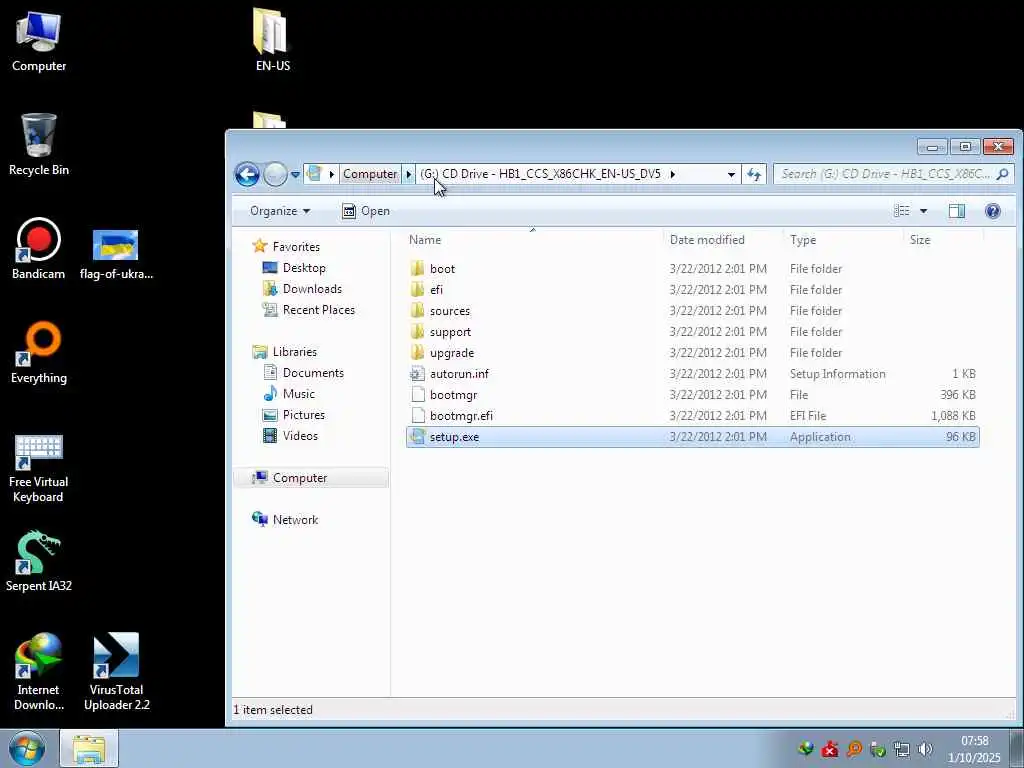Launch the VirusTotal Uploader 2.2 shortcut
The image size is (1024, 768).
pos(116,671)
